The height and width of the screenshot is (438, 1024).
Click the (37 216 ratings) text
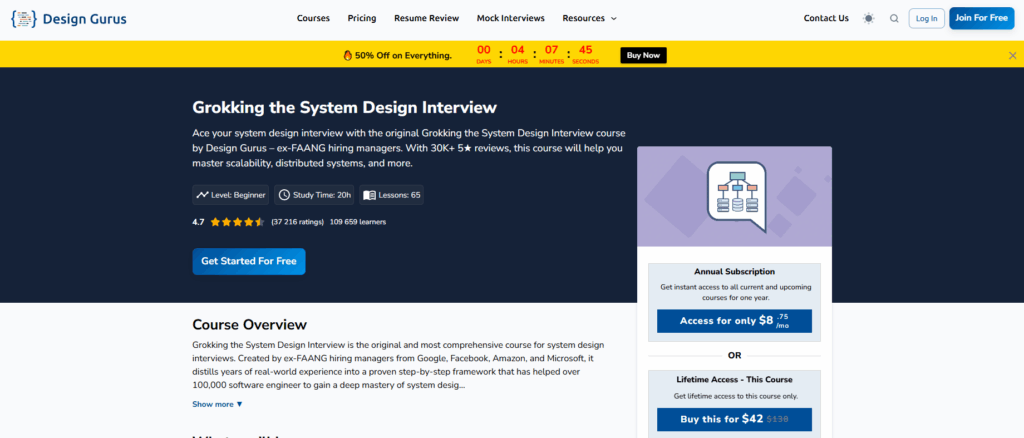297,222
